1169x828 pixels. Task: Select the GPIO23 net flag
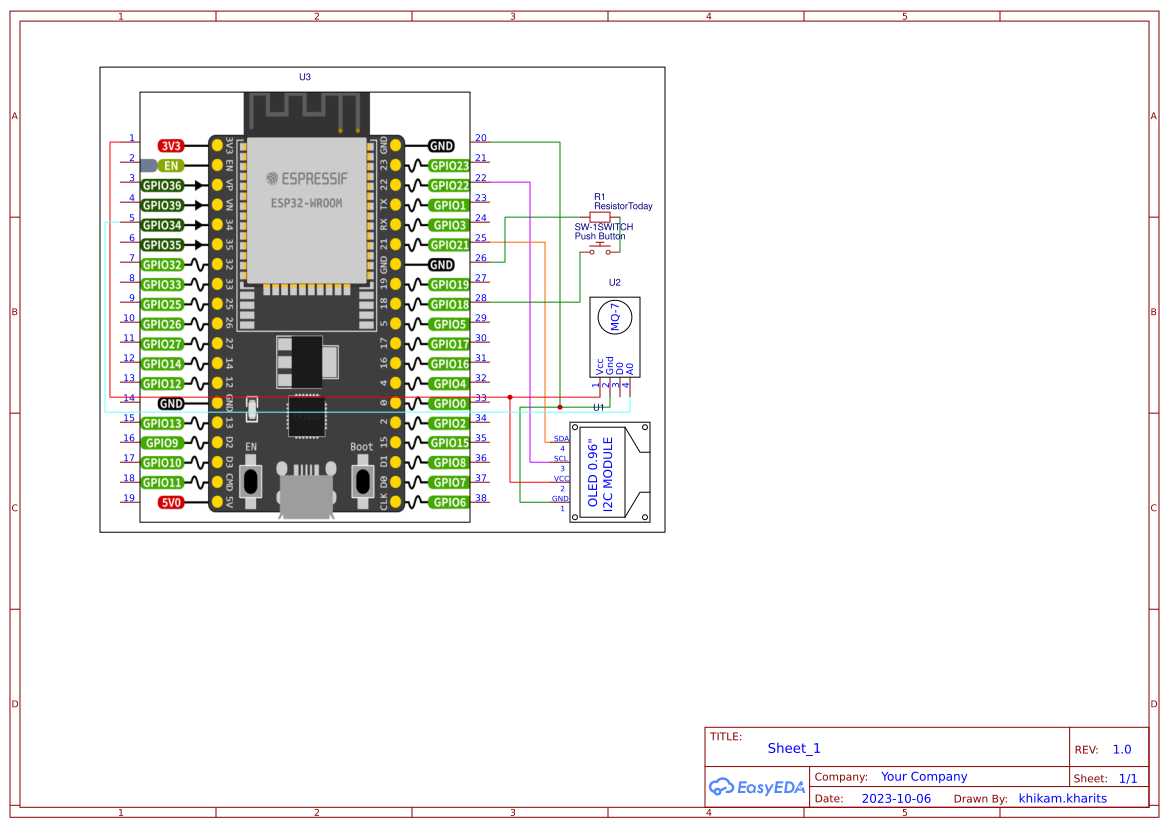[x=452, y=165]
